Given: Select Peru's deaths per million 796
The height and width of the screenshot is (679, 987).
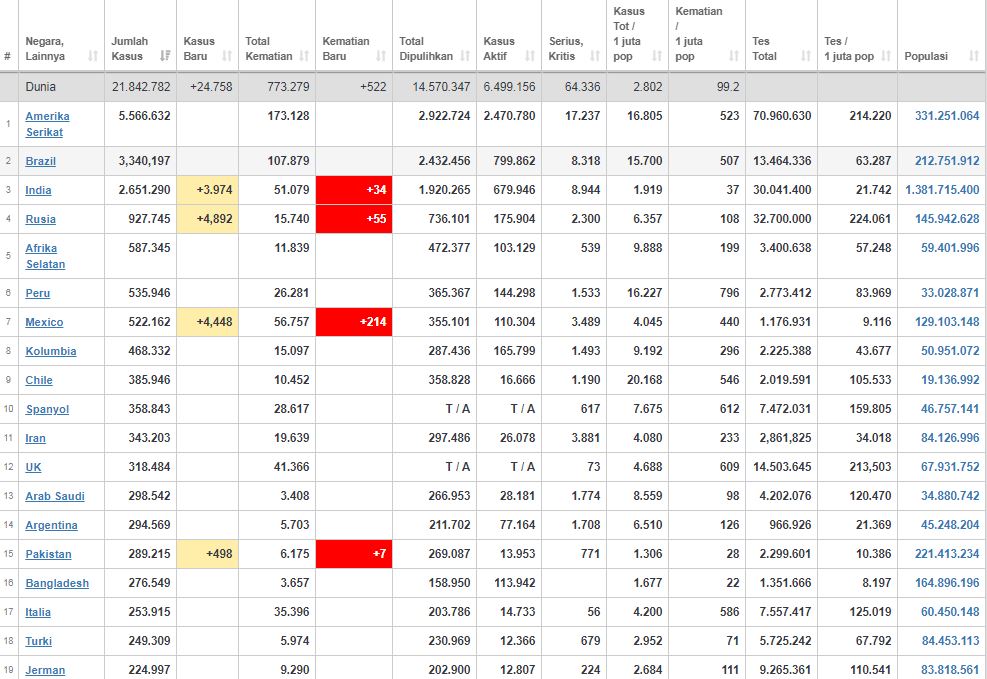Looking at the screenshot, I should coord(730,293).
